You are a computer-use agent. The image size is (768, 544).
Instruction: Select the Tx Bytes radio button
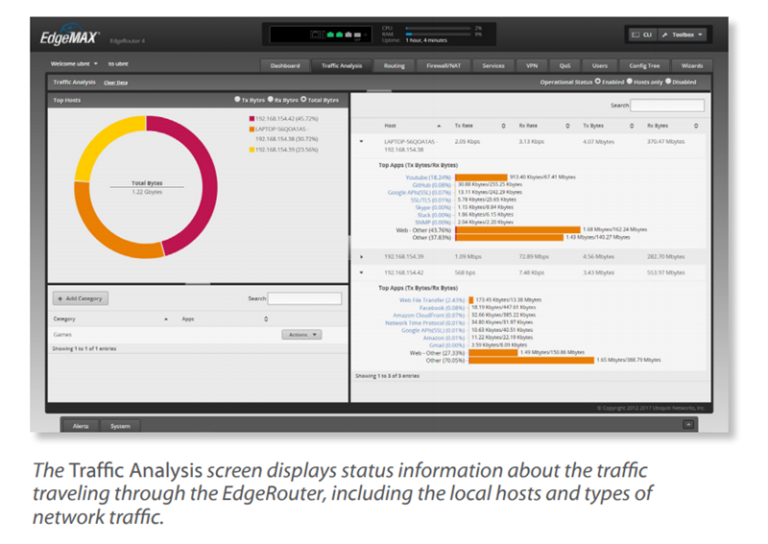(236, 100)
